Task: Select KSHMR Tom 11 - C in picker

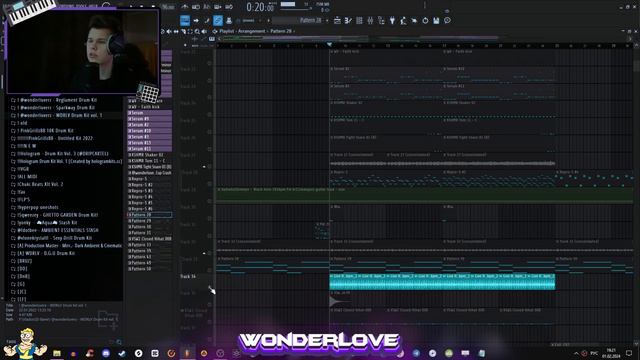Action: pos(150,161)
